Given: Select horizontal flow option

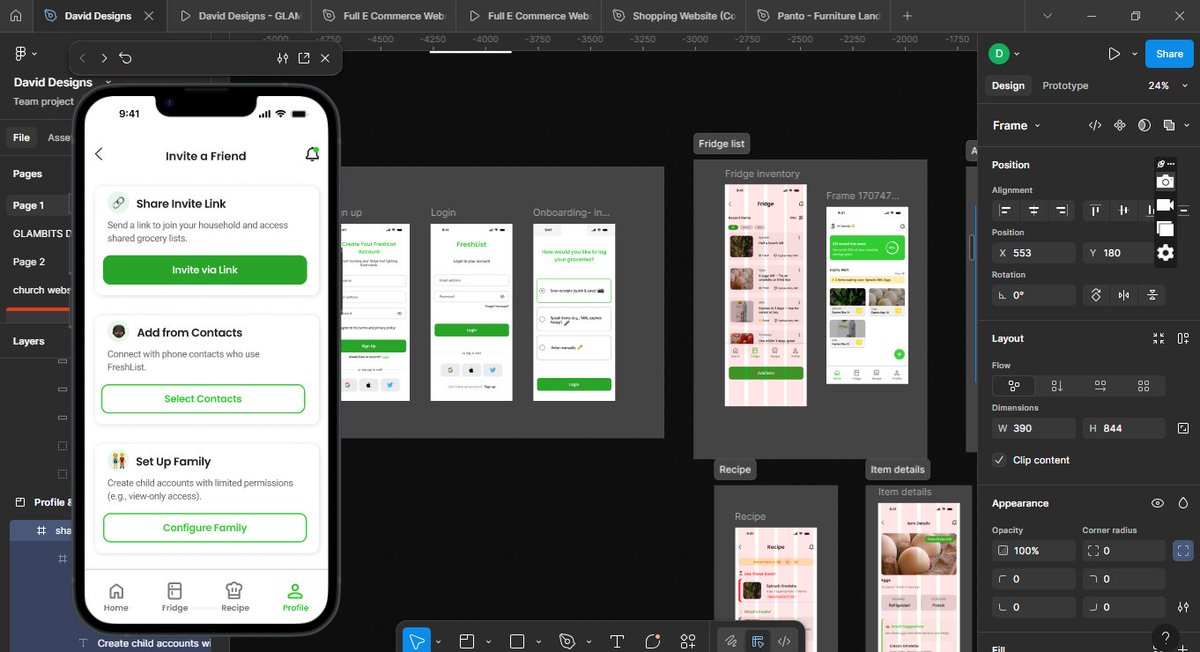Looking at the screenshot, I should (1100, 385).
